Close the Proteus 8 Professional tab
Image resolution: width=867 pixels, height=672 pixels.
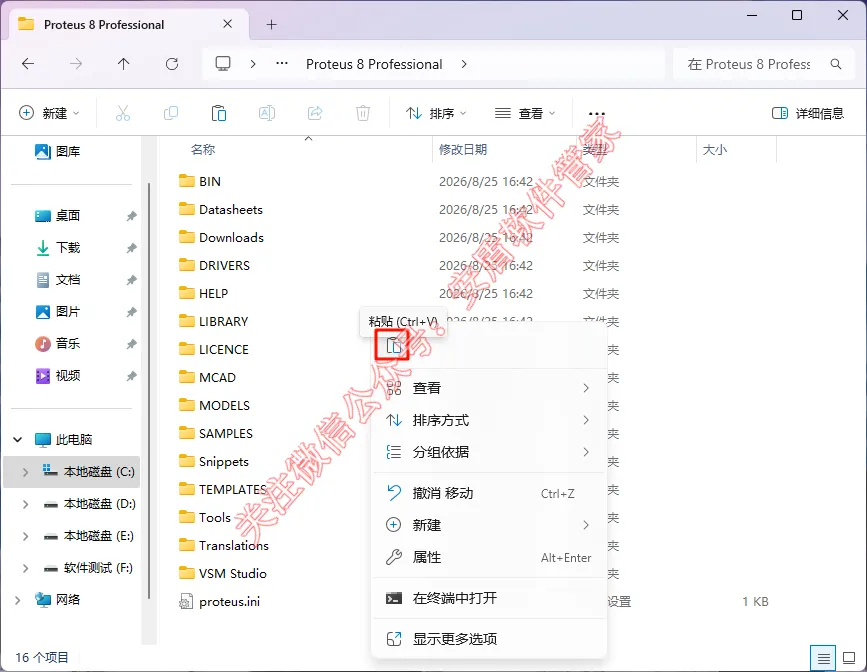click(227, 24)
